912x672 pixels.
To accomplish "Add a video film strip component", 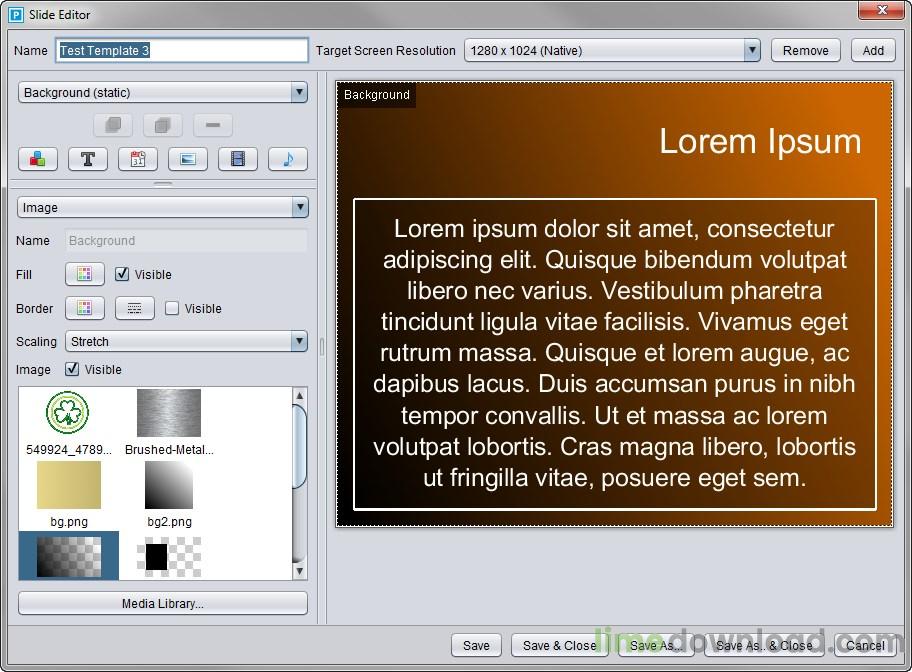I will 238,159.
